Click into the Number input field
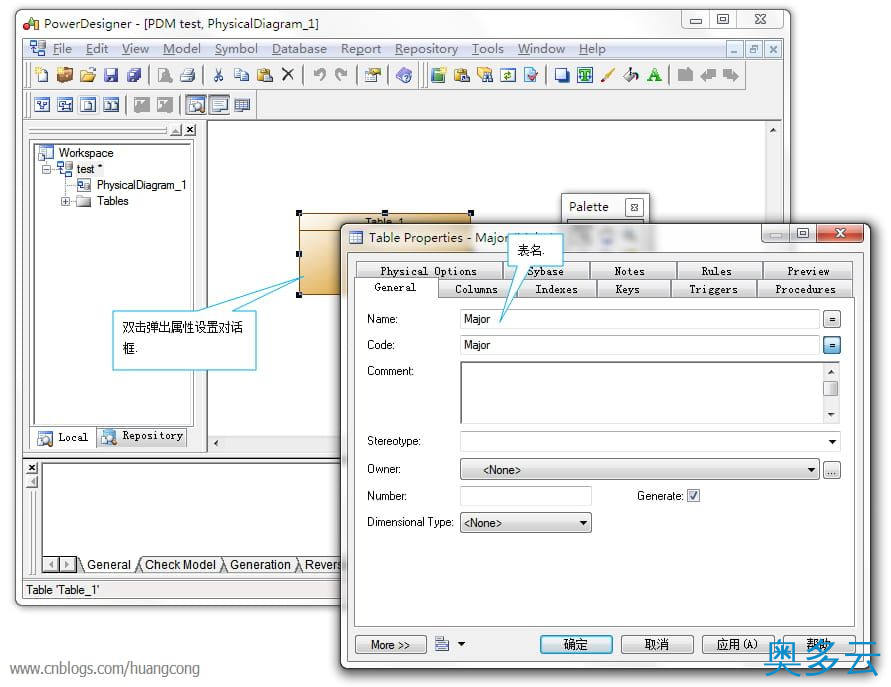891x687 pixels. 526,496
